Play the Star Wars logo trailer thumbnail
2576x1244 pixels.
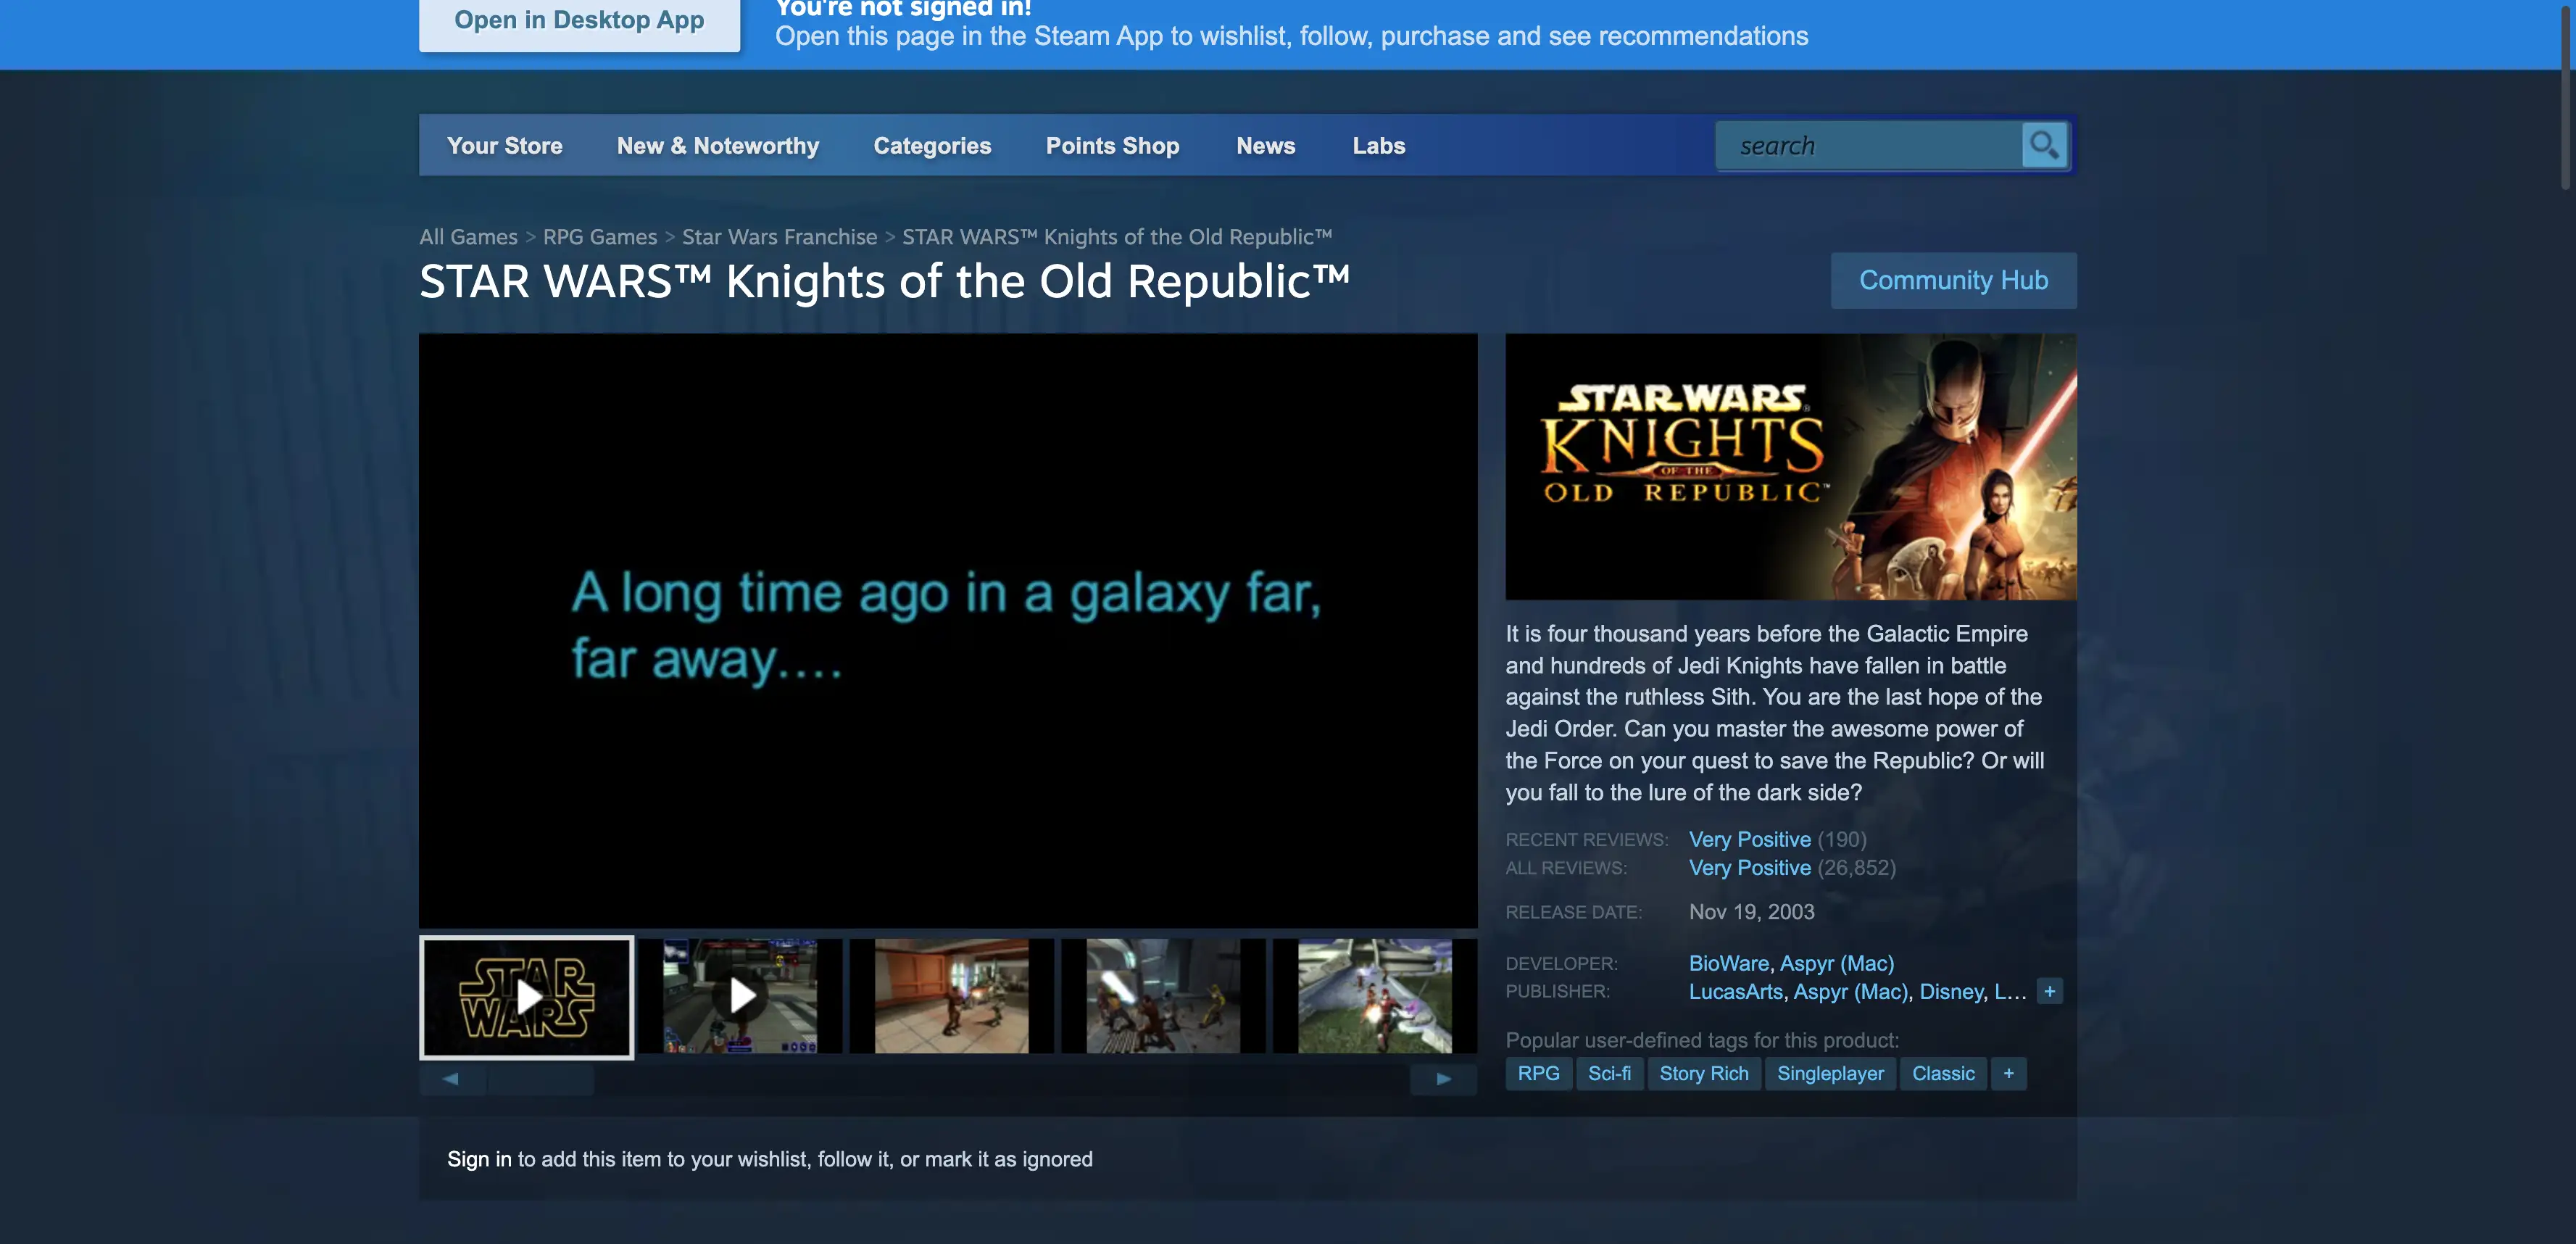[526, 997]
